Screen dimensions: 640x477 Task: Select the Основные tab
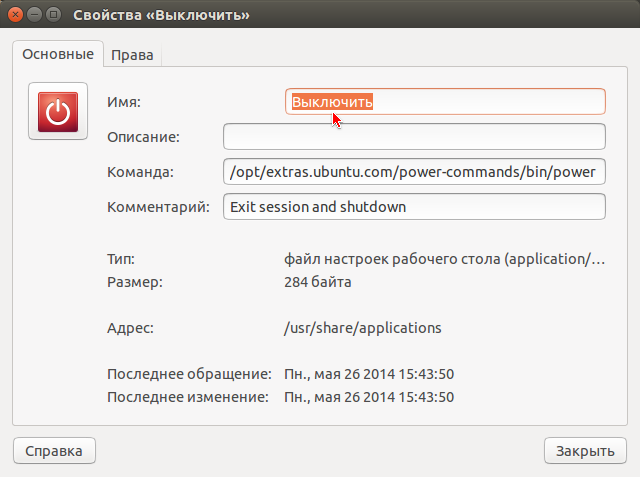[x=58, y=54]
